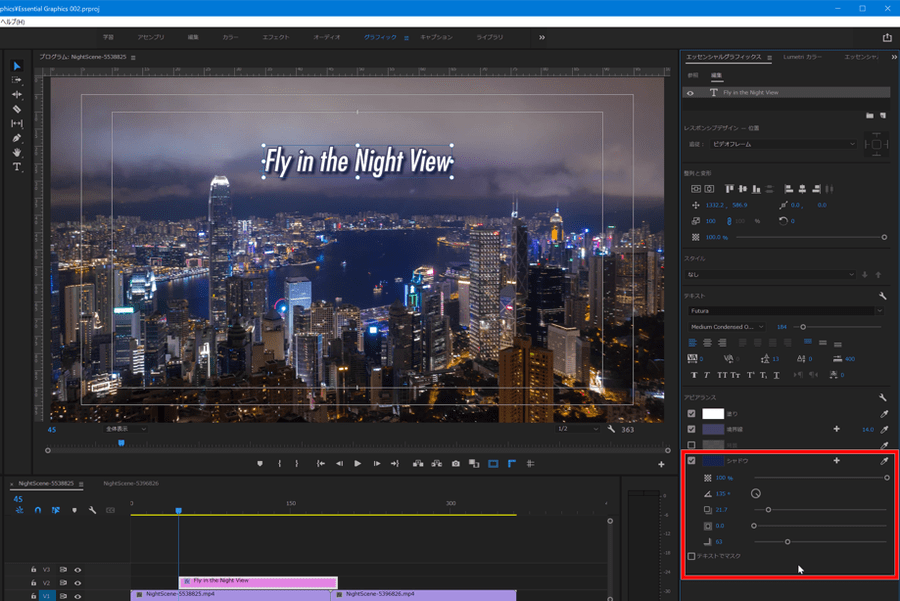This screenshot has width=900, height=601.
Task: Switch to the Lumetri カラー panel tab
Action: click(802, 57)
